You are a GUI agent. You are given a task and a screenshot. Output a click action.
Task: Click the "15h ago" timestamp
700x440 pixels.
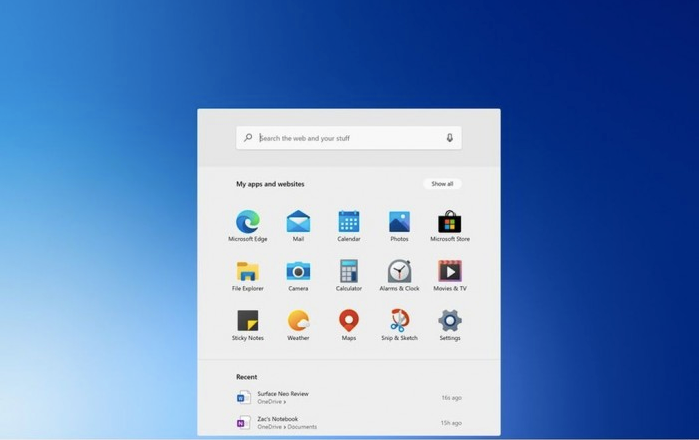[x=451, y=423]
